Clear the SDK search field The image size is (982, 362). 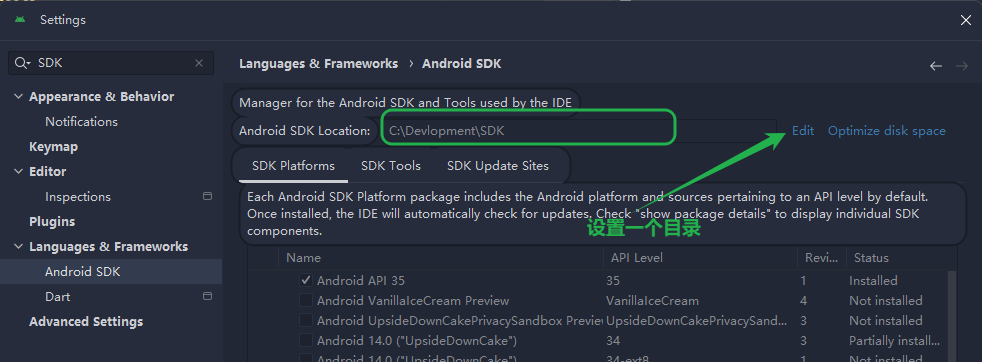199,63
